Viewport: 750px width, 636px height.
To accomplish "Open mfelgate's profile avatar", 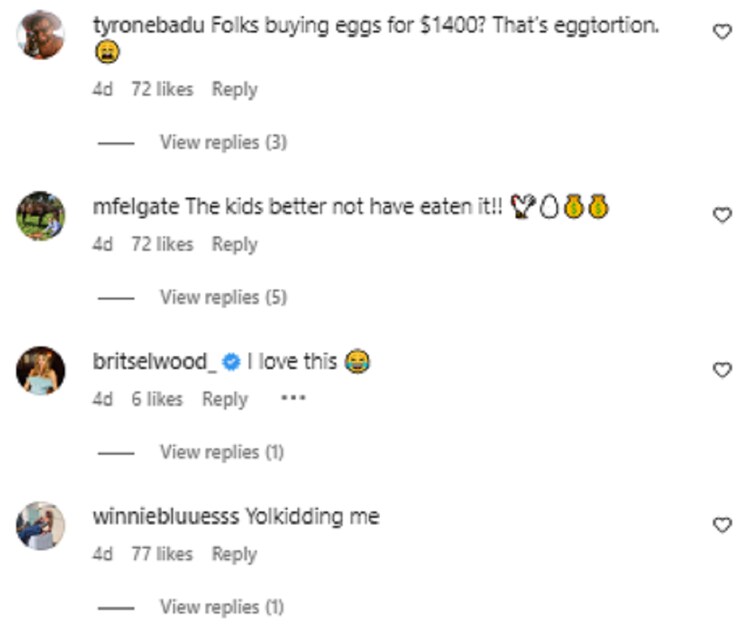I will (x=41, y=216).
